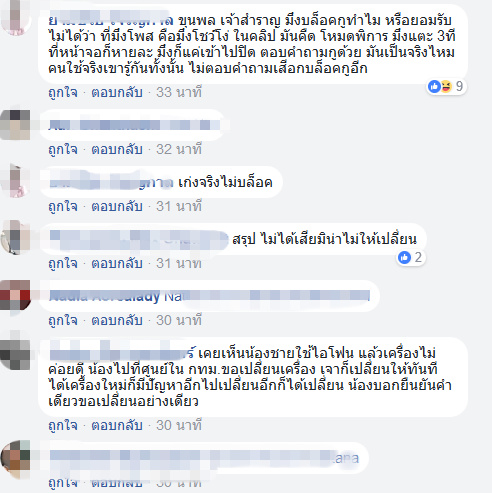Reply to the เก่งจริงไม่บล็อค comment via ตอบกลับ
The width and height of the screenshot is (492, 493).
[x=117, y=206]
